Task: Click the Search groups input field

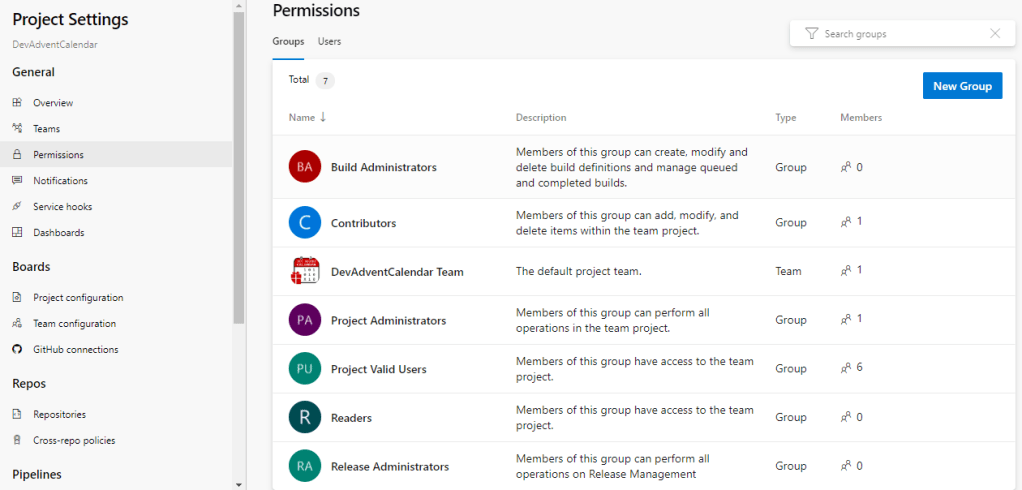Action: [x=900, y=34]
